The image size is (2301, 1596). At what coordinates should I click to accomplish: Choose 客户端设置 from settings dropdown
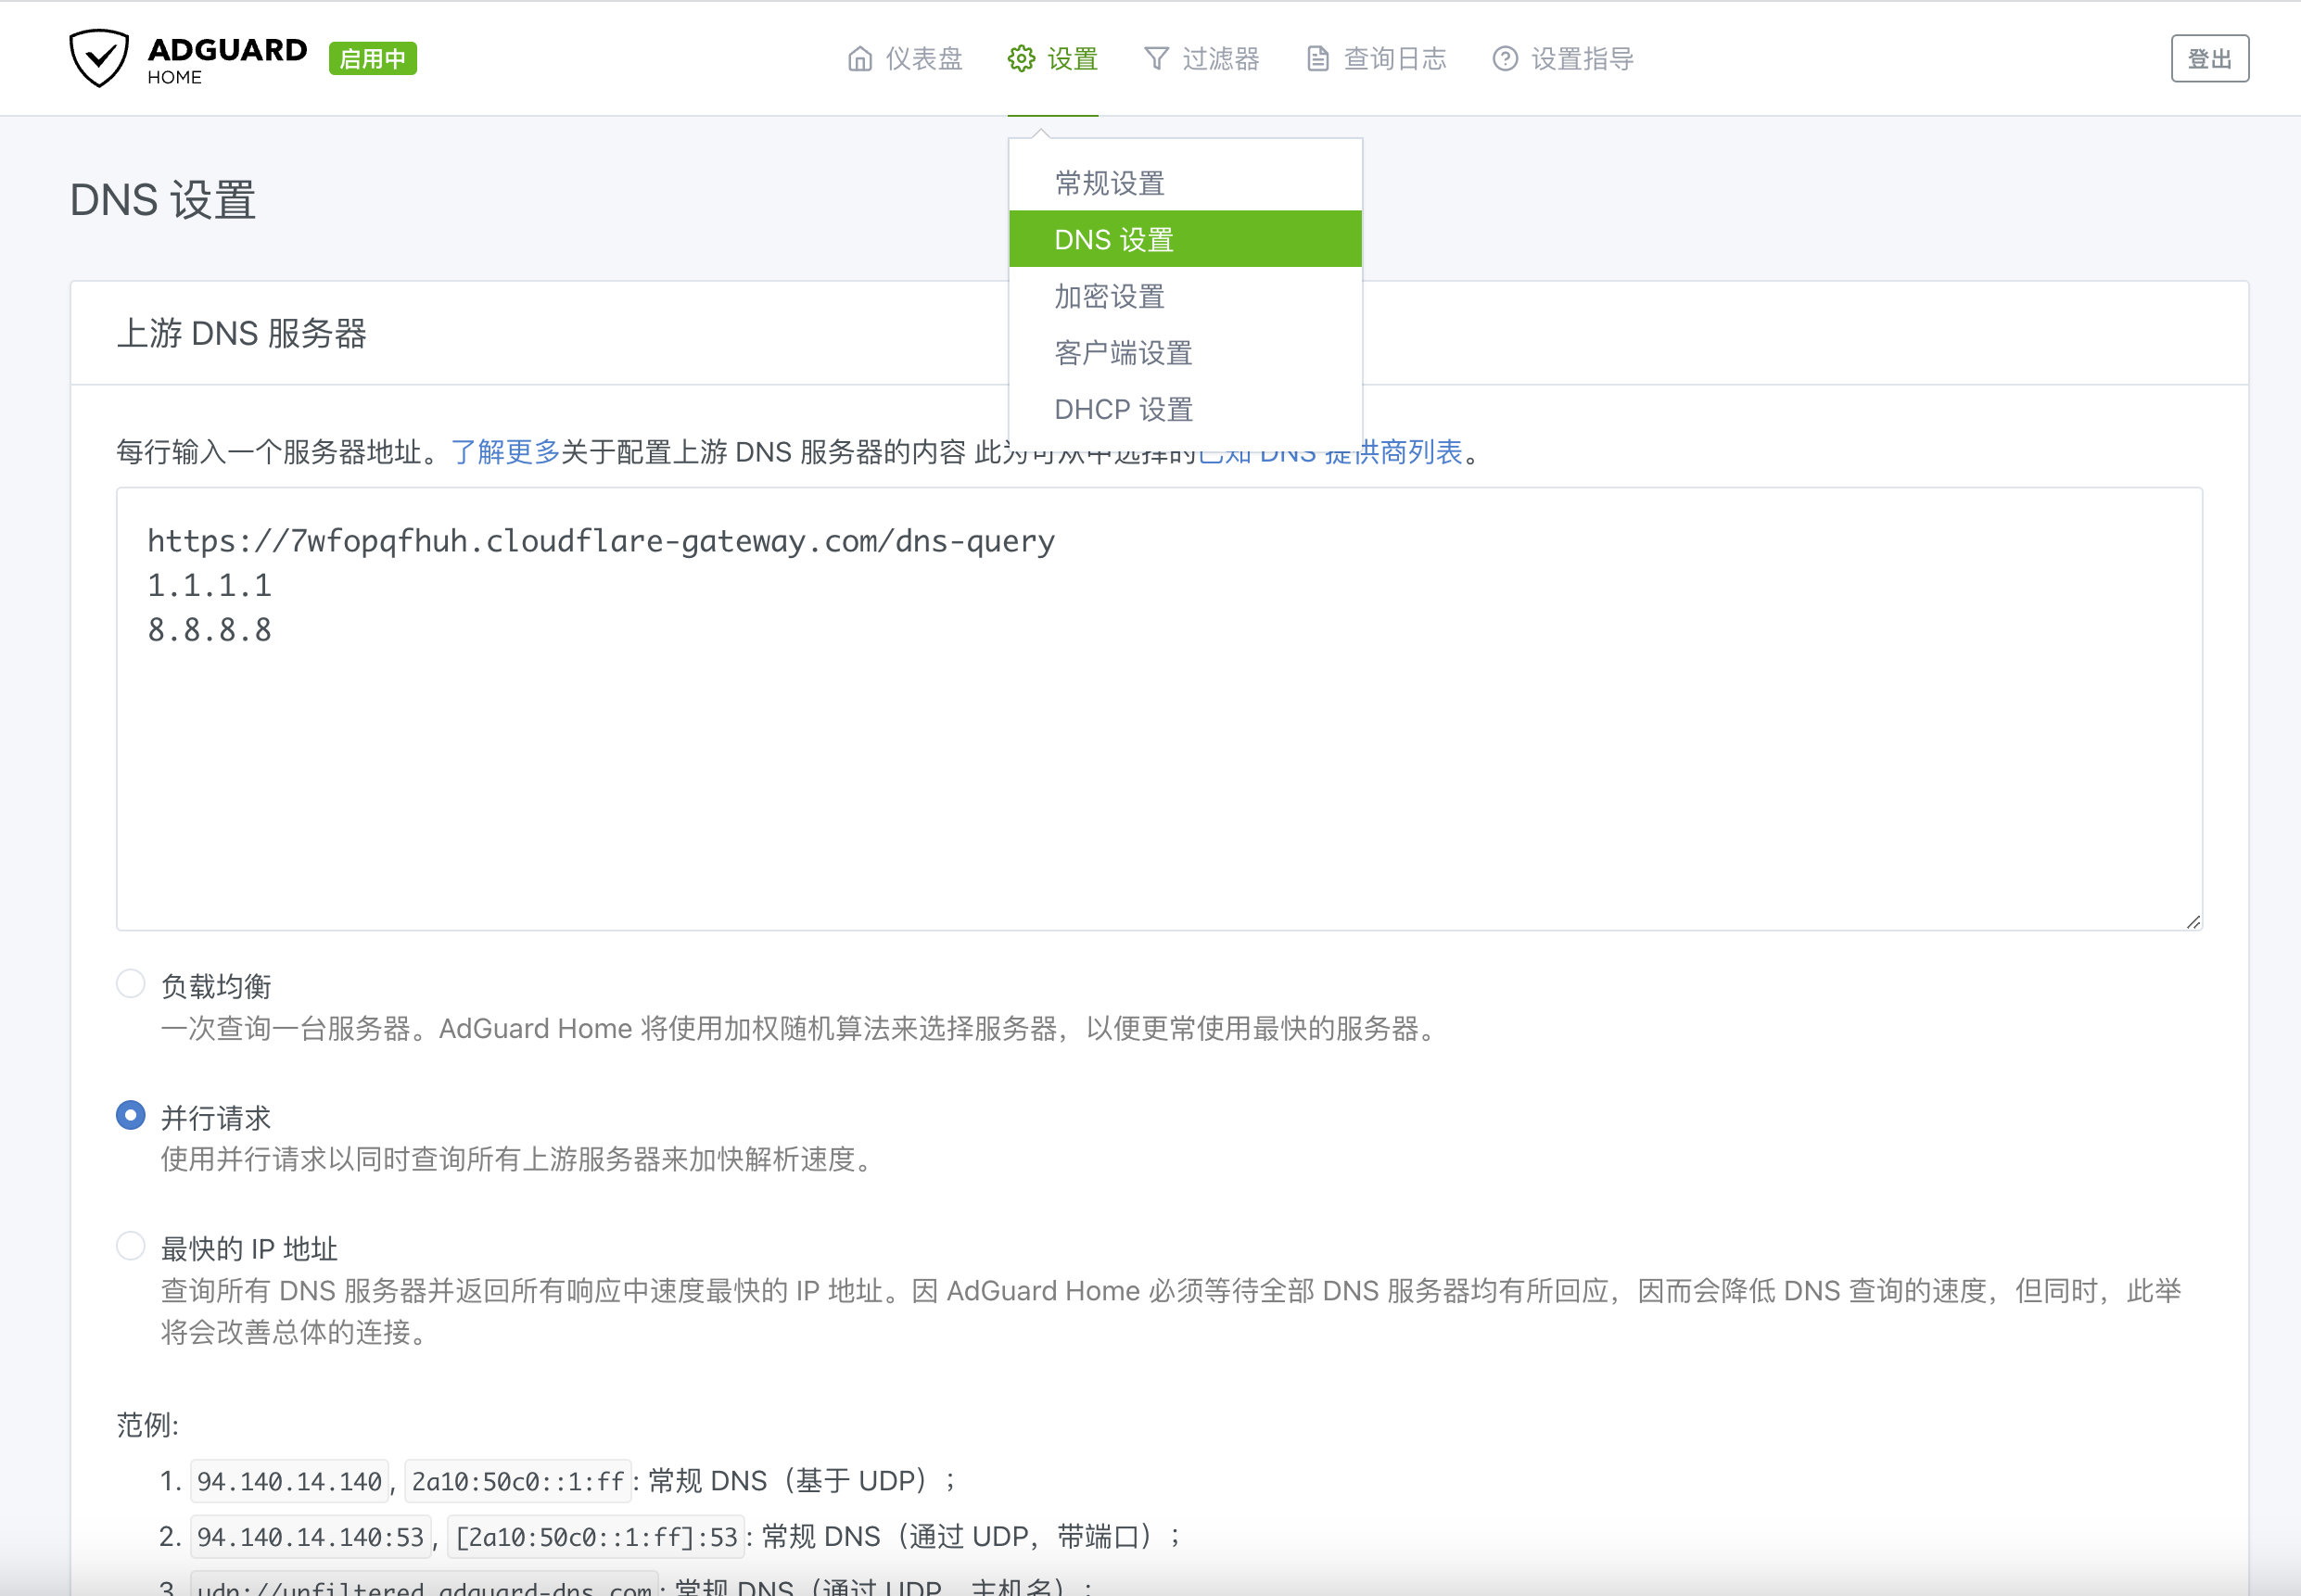click(1185, 352)
